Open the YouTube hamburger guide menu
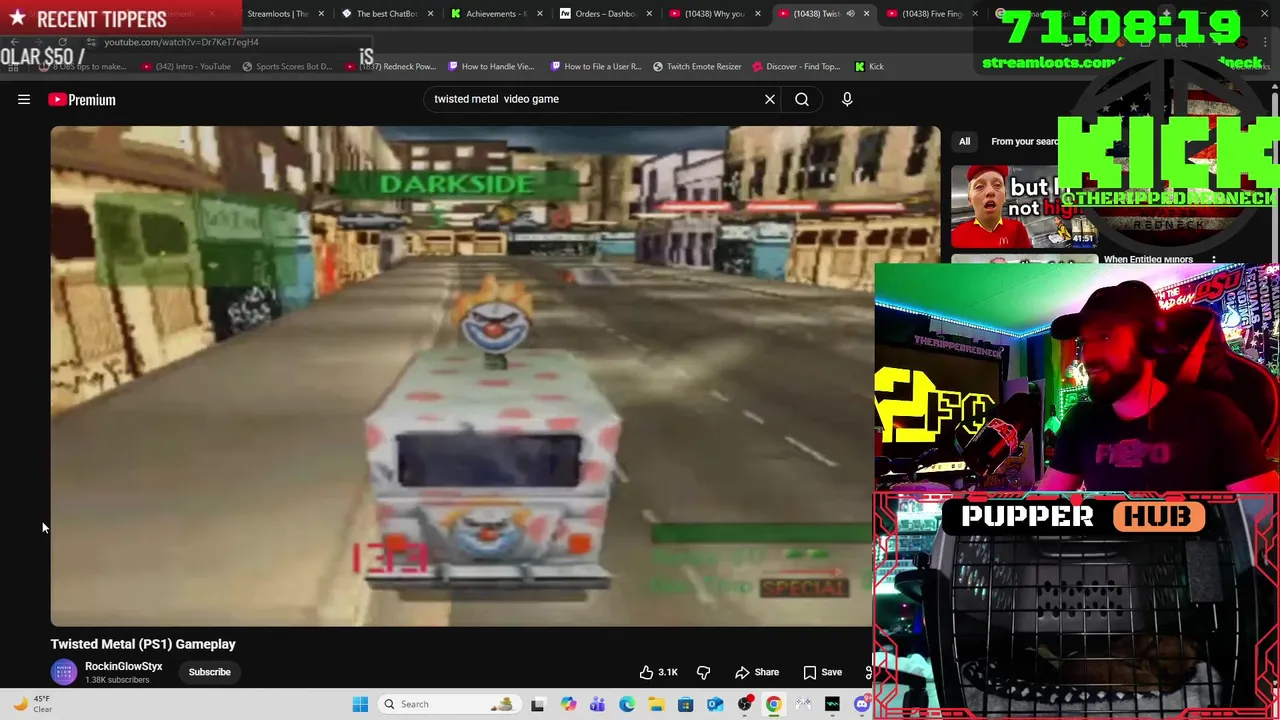1280x720 pixels. click(x=24, y=99)
